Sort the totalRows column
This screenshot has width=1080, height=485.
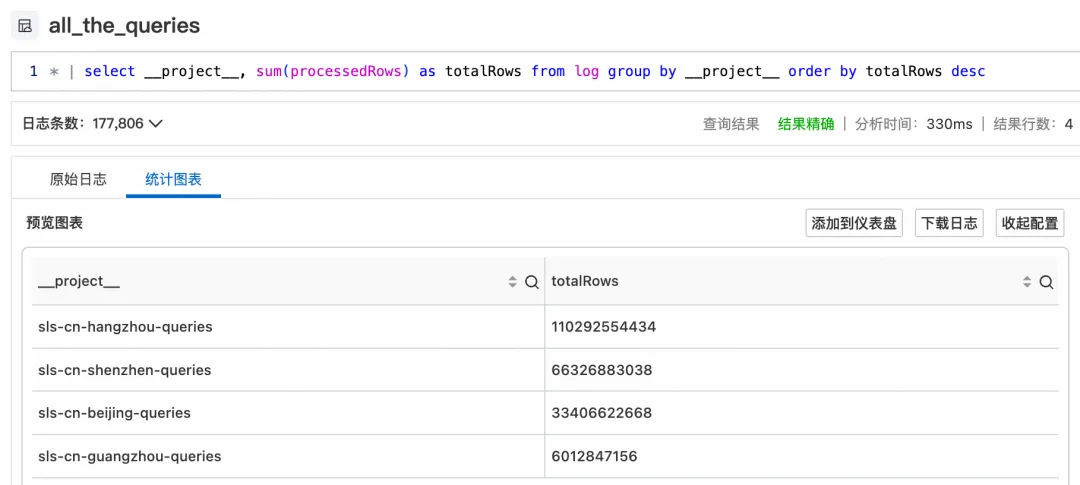click(x=1027, y=283)
